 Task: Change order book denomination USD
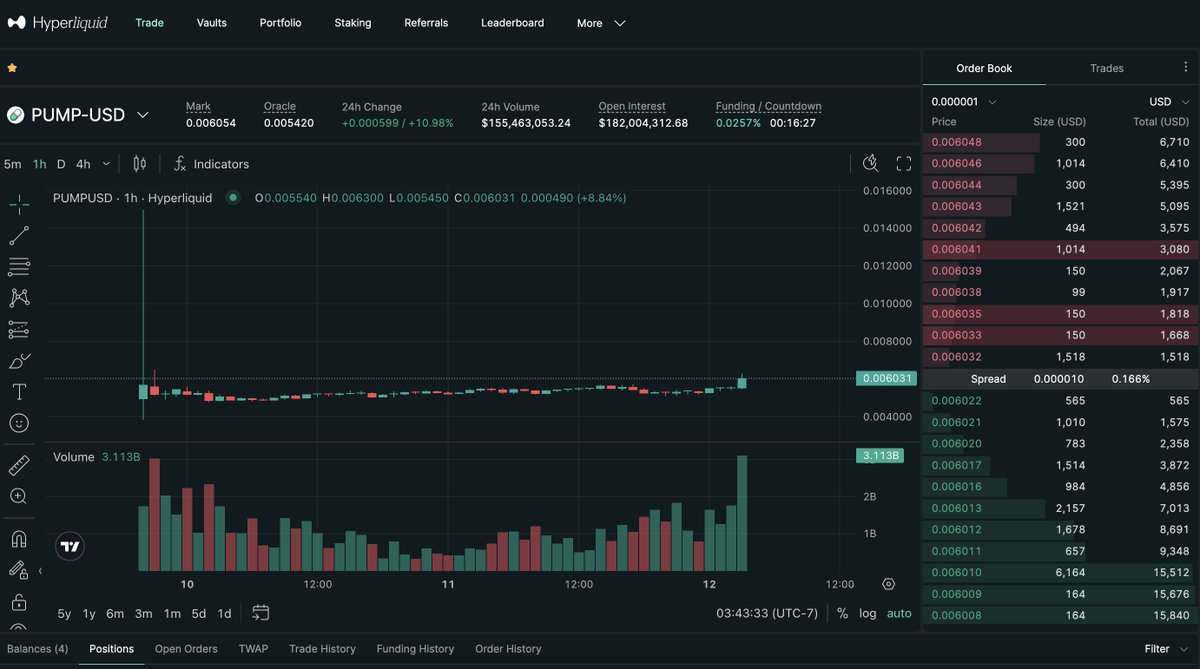point(1169,101)
